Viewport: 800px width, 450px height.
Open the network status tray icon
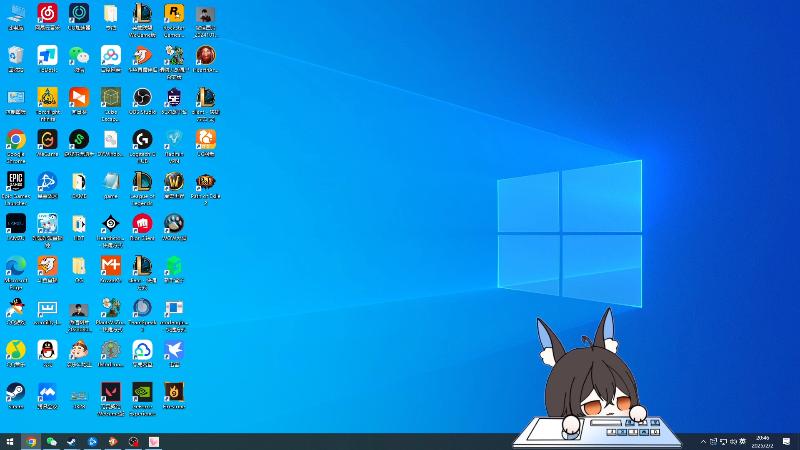pos(723,442)
